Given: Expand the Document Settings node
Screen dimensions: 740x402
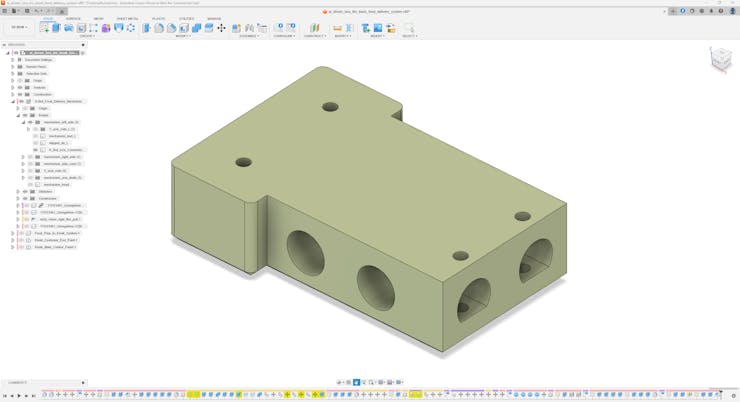Looking at the screenshot, I should [13, 60].
